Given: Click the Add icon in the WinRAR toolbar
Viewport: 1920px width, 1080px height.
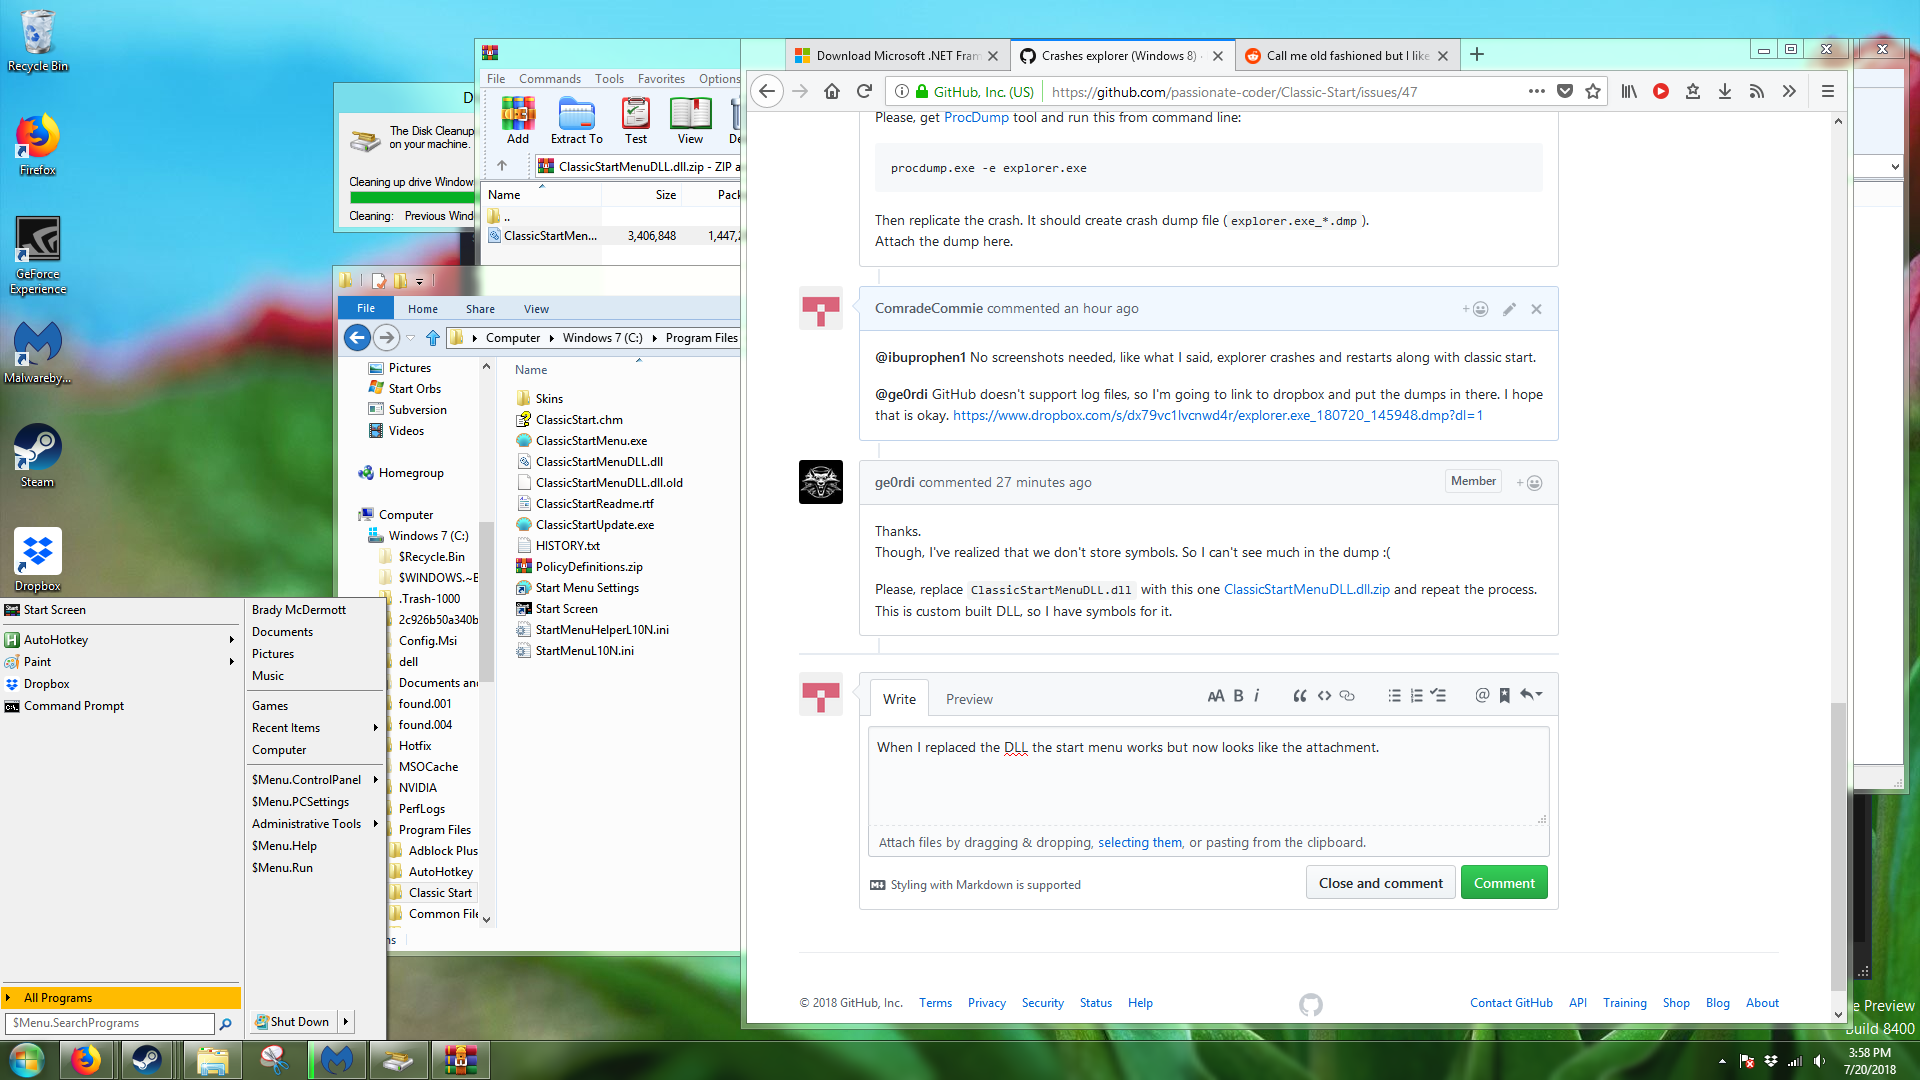Looking at the screenshot, I should (518, 121).
